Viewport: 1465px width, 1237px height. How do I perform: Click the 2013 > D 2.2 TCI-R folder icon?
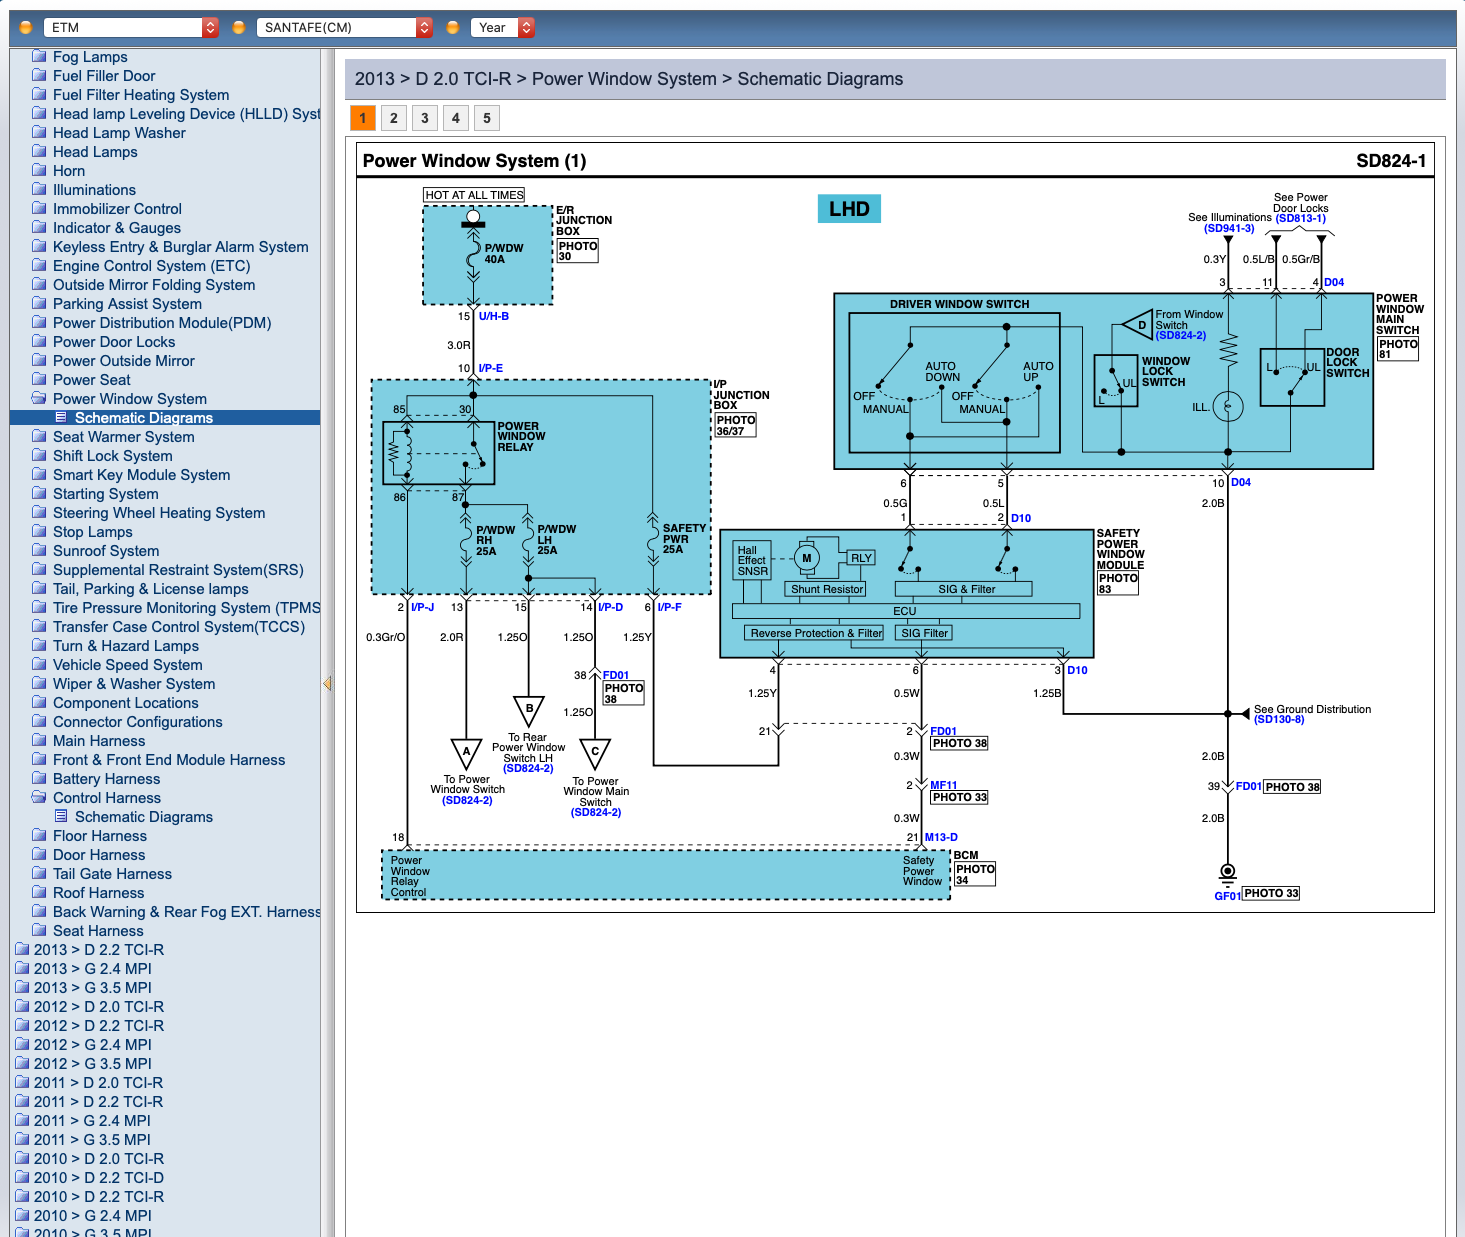point(22,950)
